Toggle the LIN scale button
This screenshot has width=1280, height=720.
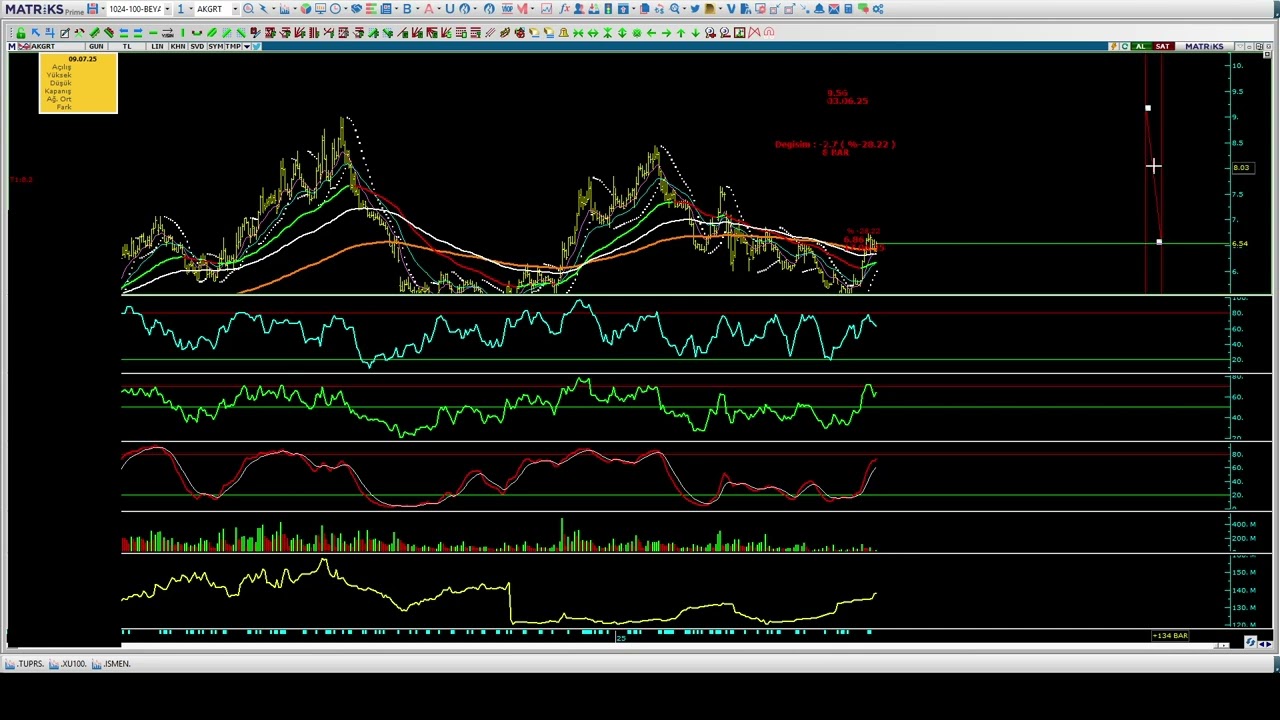tap(157, 47)
